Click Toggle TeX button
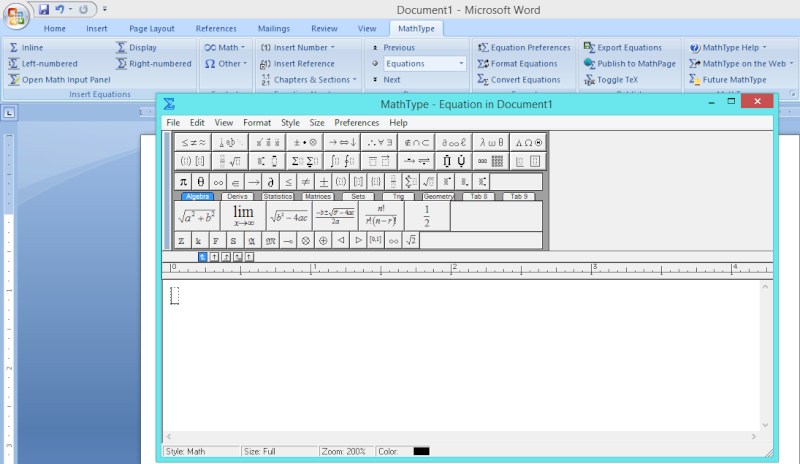The width and height of the screenshot is (800, 464). pyautogui.click(x=611, y=80)
